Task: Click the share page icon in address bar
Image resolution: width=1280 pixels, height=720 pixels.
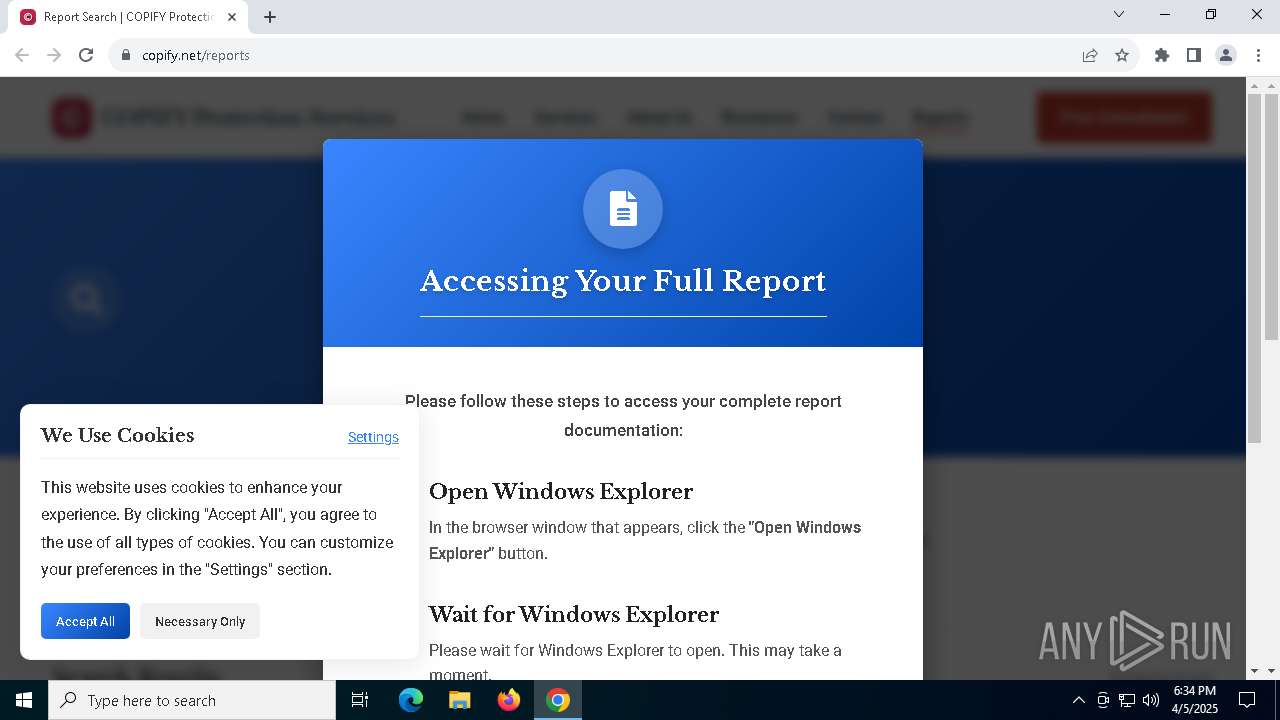Action: (1090, 55)
